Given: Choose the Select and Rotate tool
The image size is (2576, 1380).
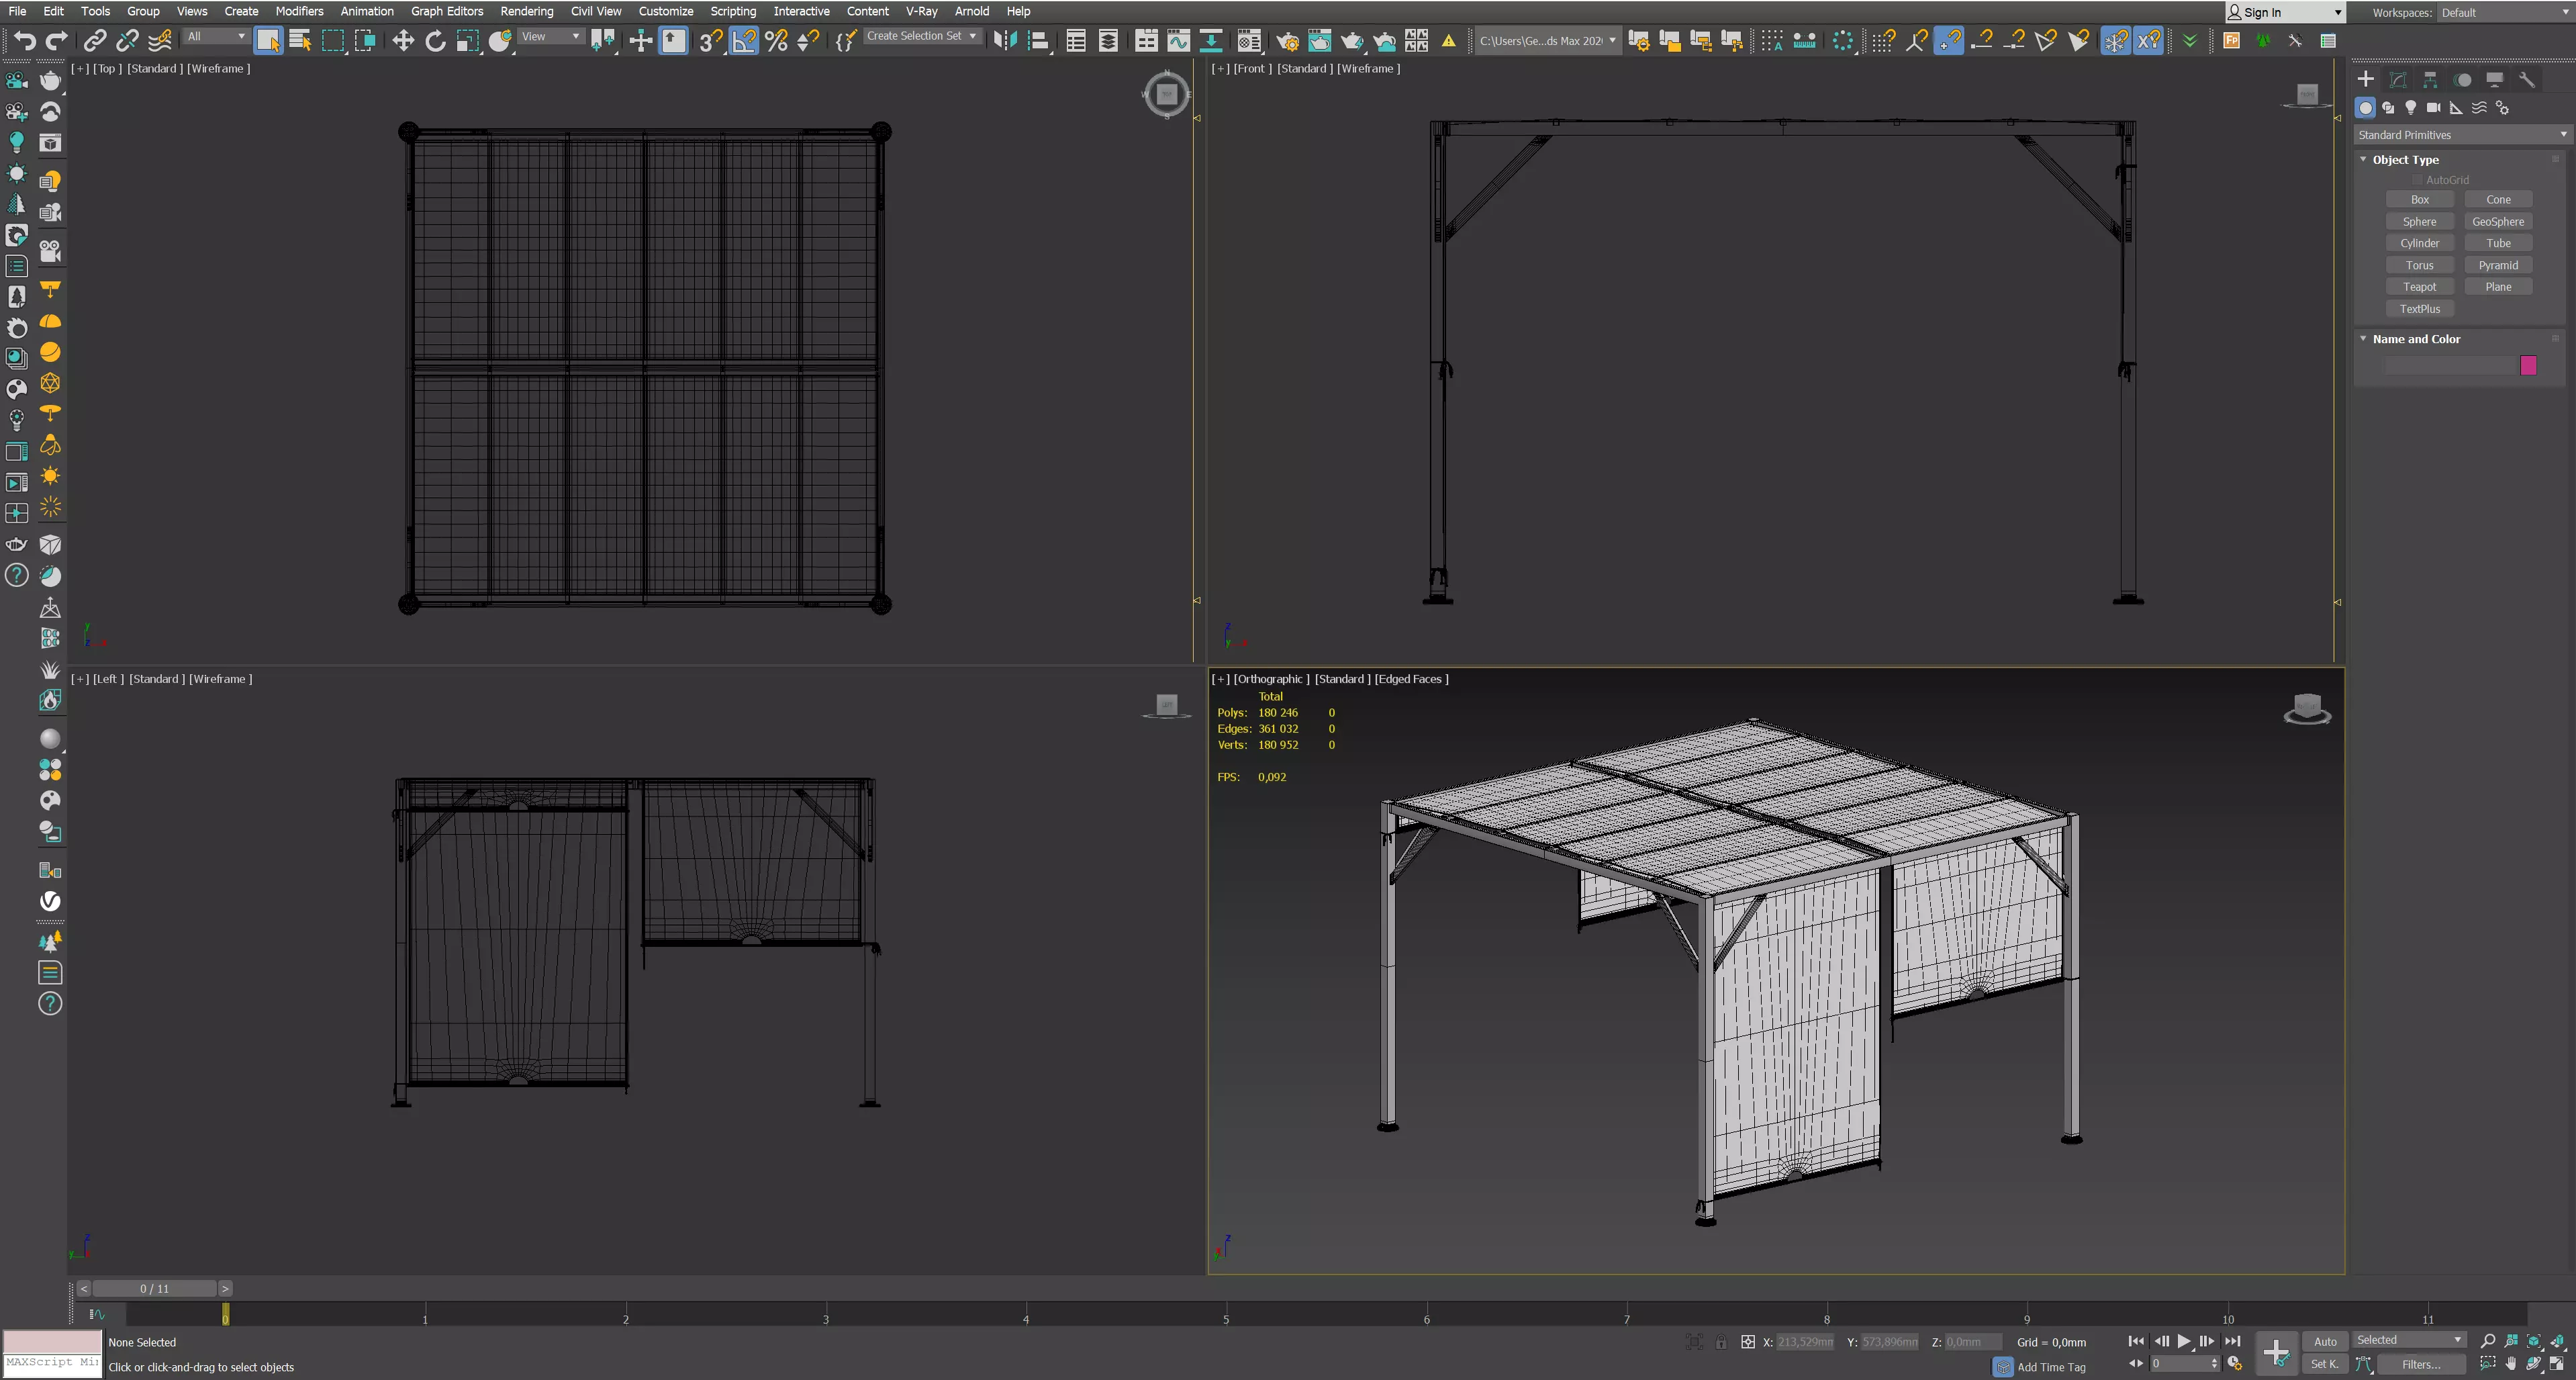Looking at the screenshot, I should pyautogui.click(x=435, y=40).
